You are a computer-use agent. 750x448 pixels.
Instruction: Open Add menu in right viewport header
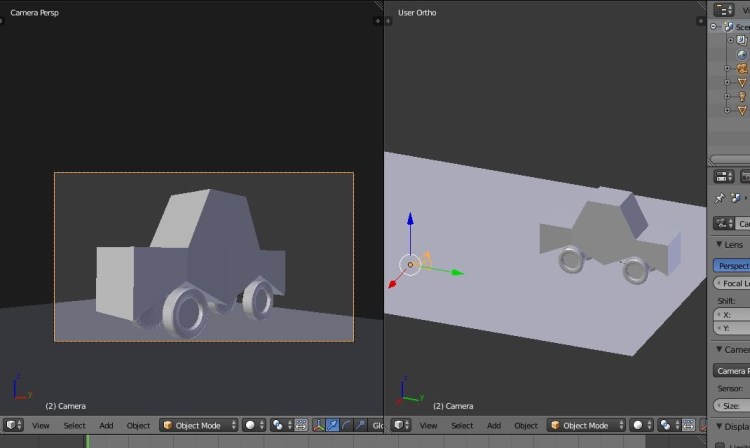point(494,425)
